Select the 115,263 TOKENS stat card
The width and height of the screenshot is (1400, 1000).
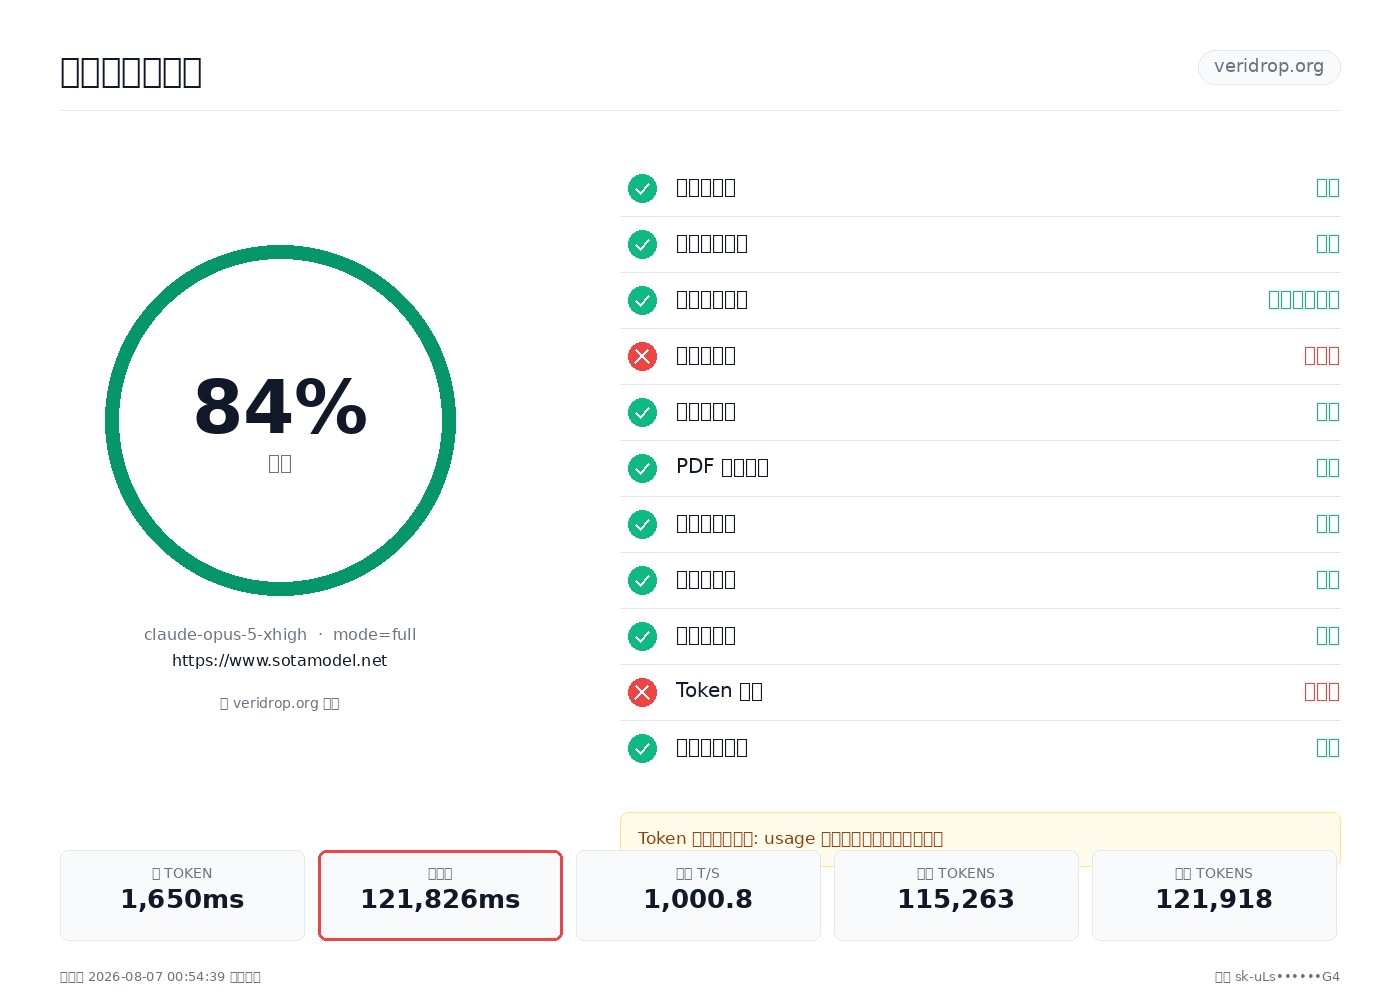[956, 895]
